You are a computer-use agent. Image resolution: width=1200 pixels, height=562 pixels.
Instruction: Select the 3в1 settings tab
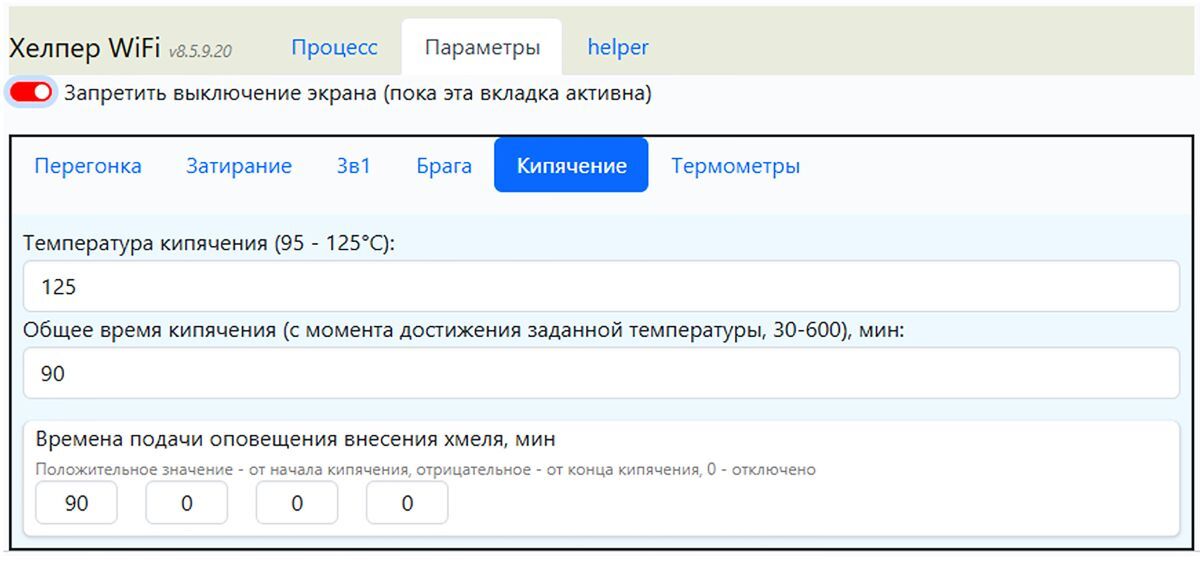pos(354,166)
